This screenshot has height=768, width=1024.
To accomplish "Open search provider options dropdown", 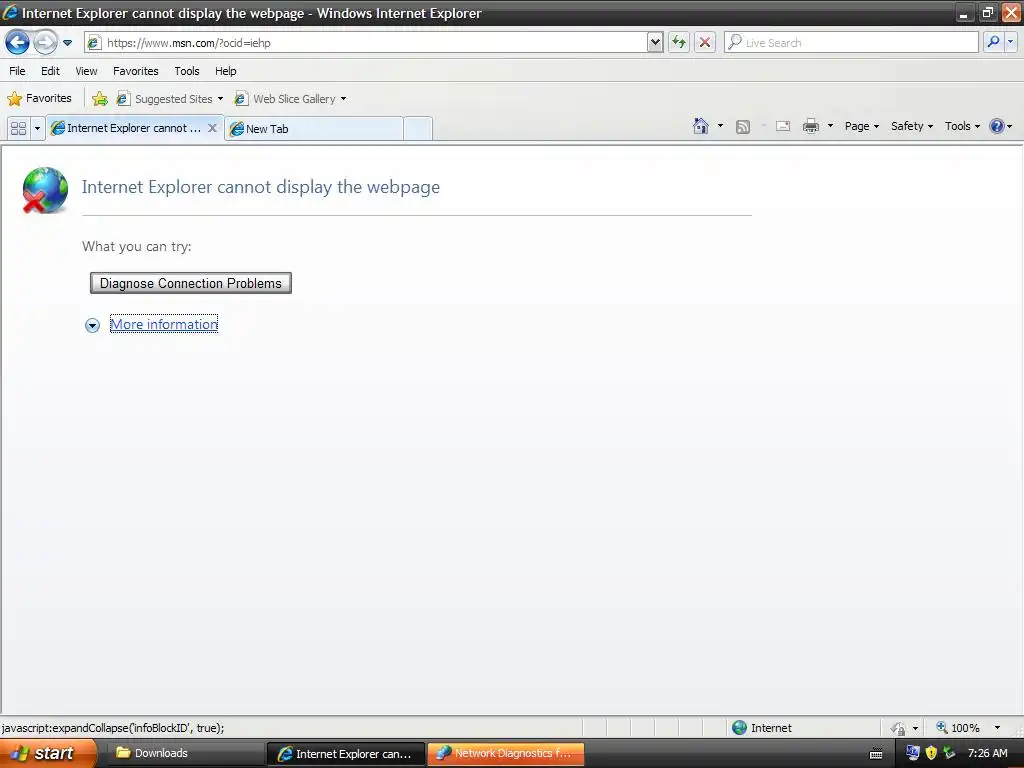I will click(1010, 43).
